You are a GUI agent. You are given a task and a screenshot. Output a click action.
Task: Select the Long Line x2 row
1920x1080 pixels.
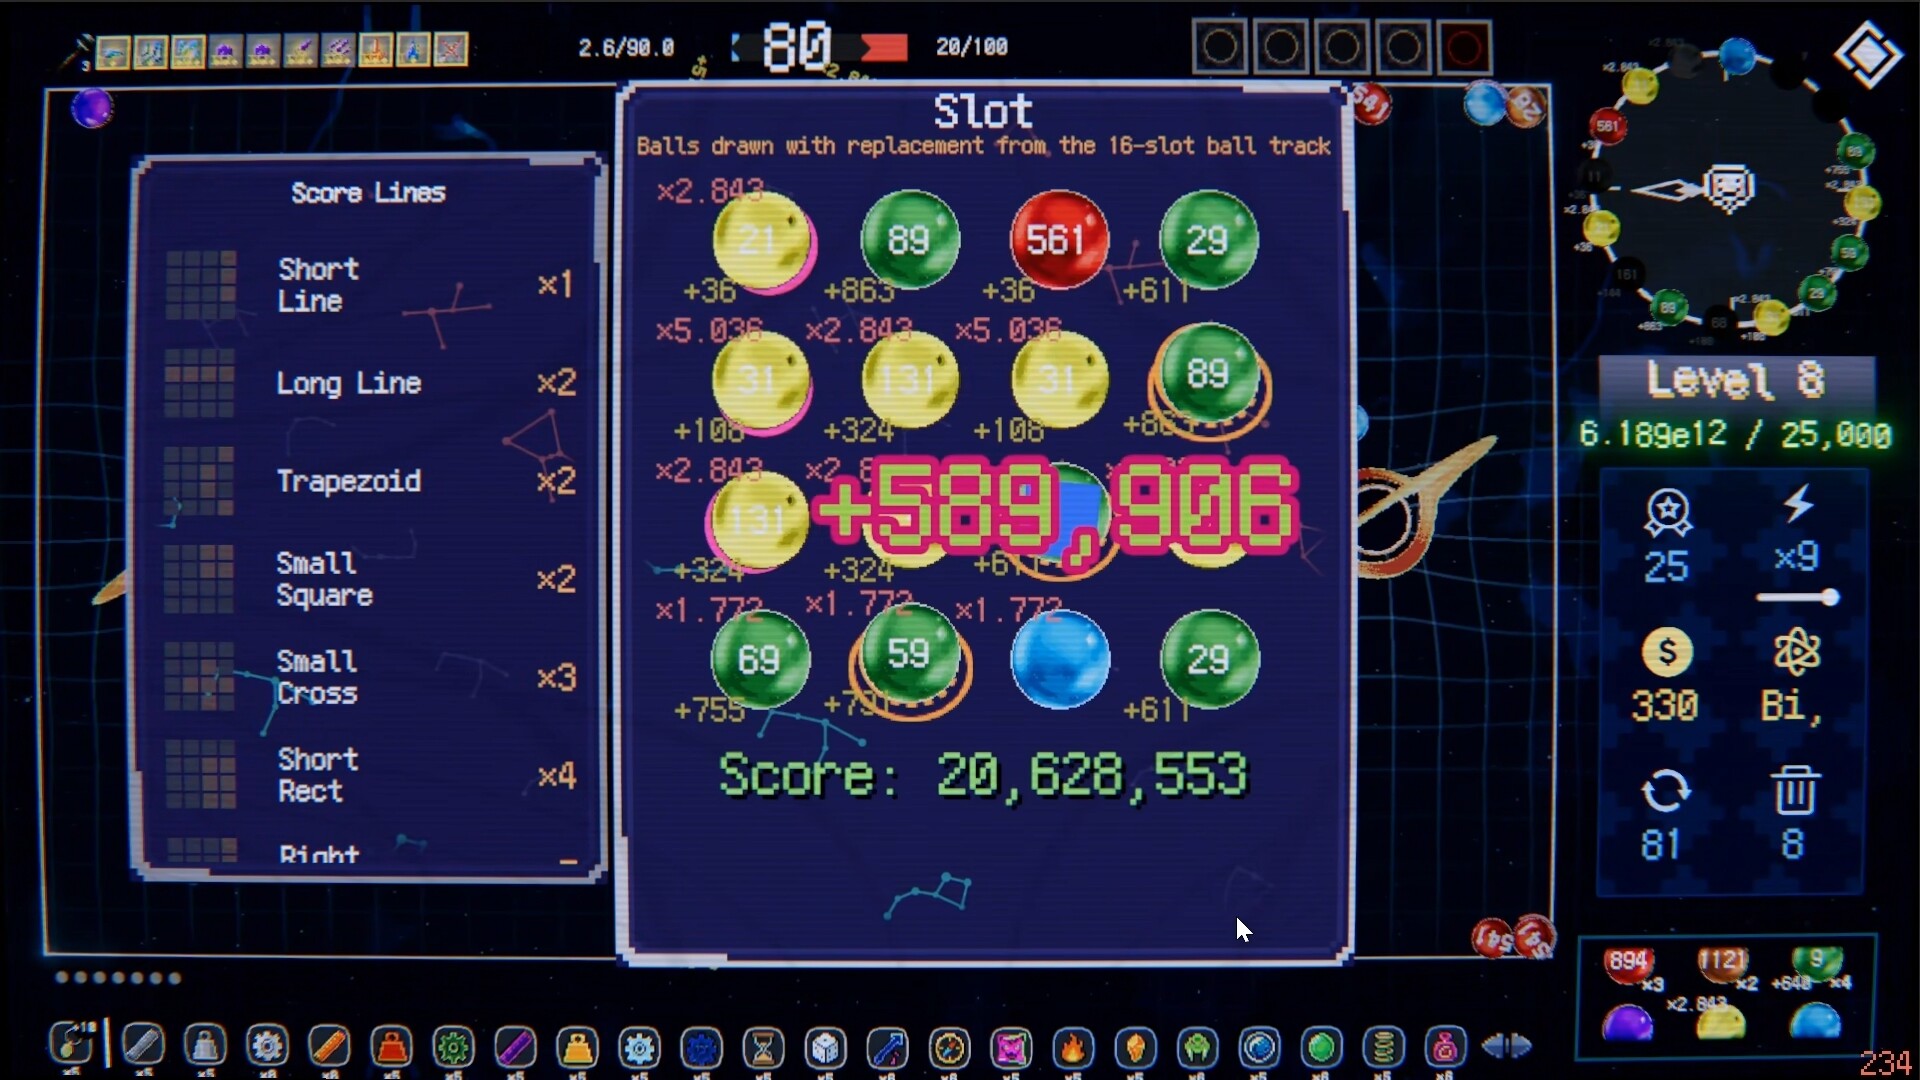370,383
